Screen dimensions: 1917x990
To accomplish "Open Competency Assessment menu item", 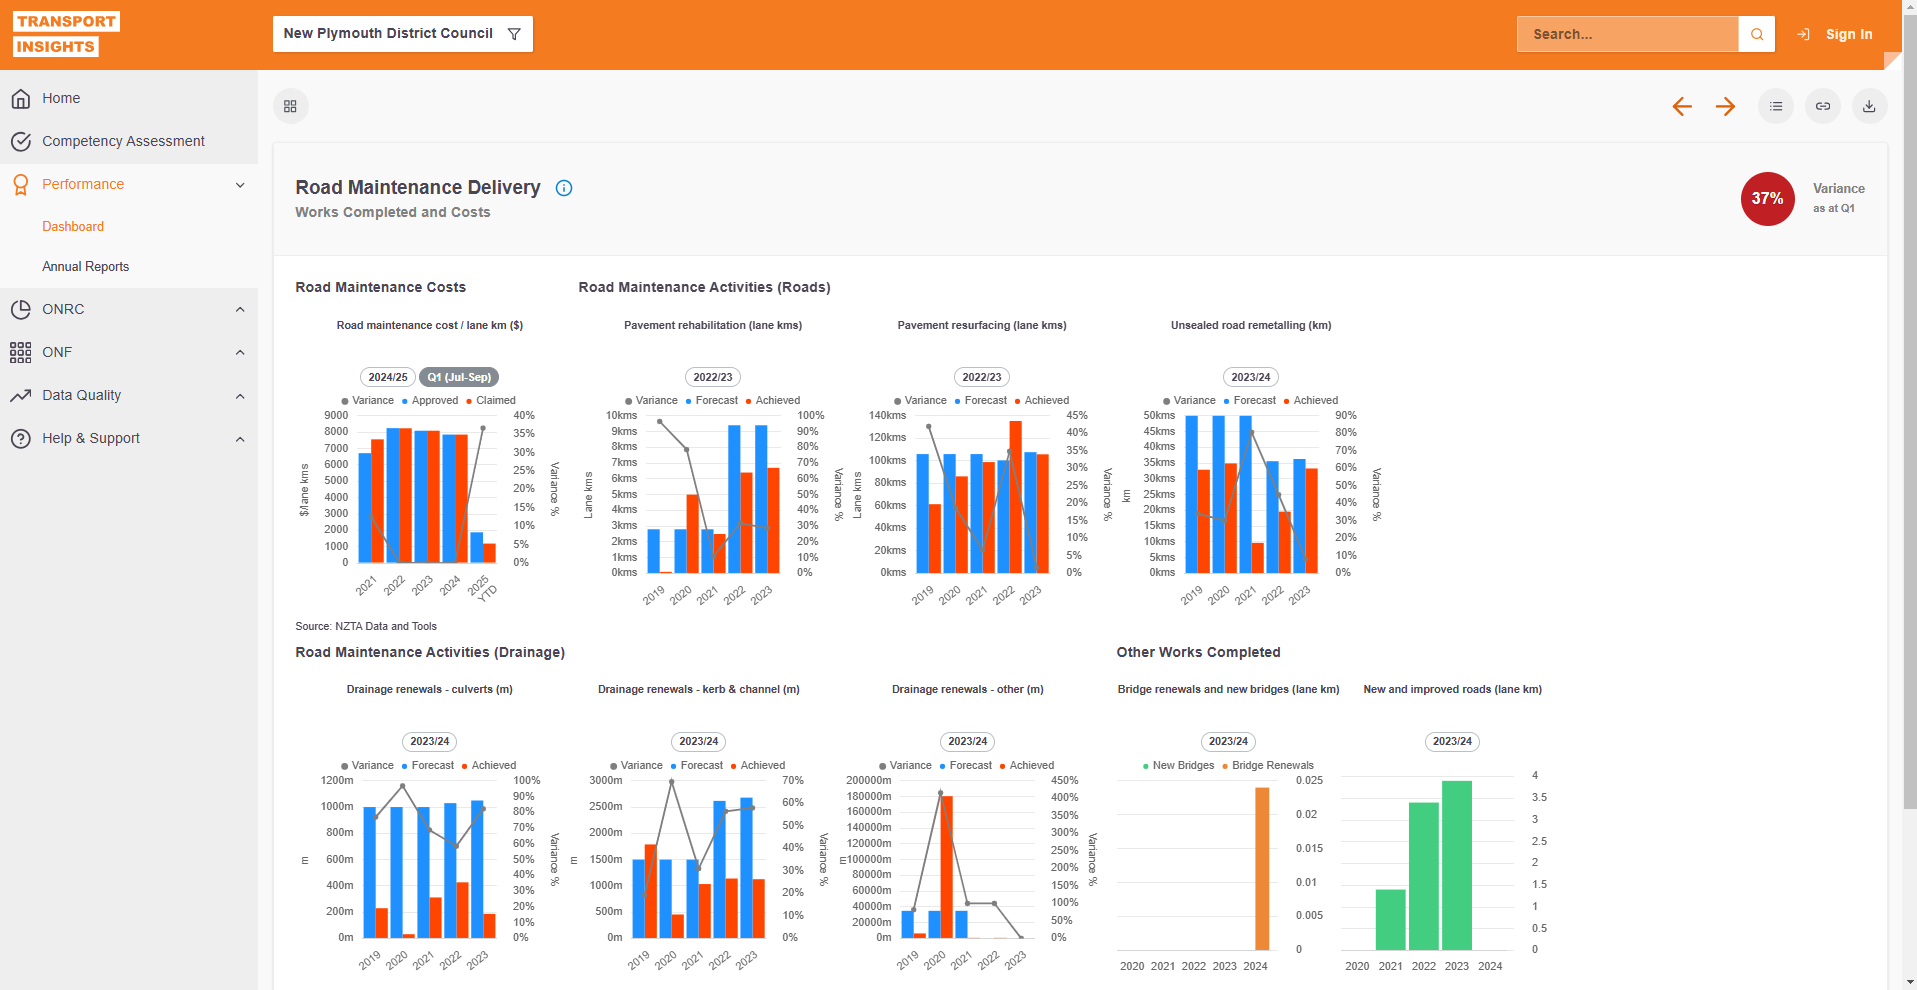I will [129, 141].
